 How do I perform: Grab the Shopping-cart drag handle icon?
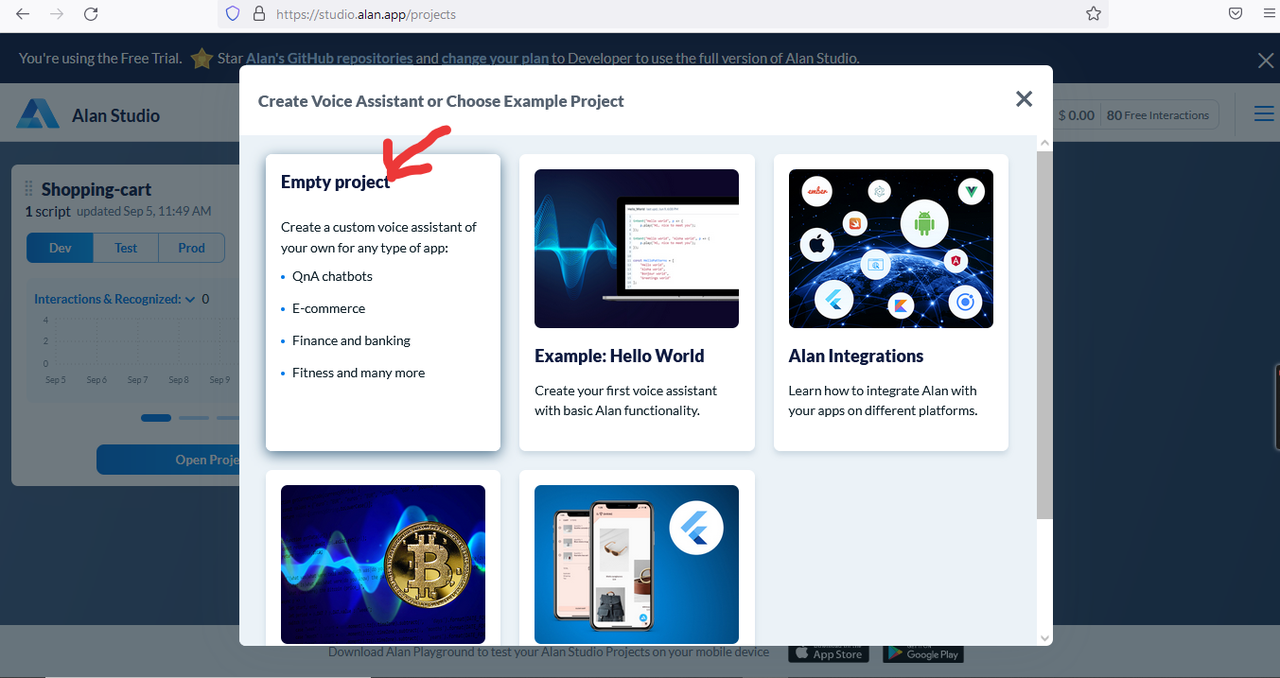coord(29,189)
